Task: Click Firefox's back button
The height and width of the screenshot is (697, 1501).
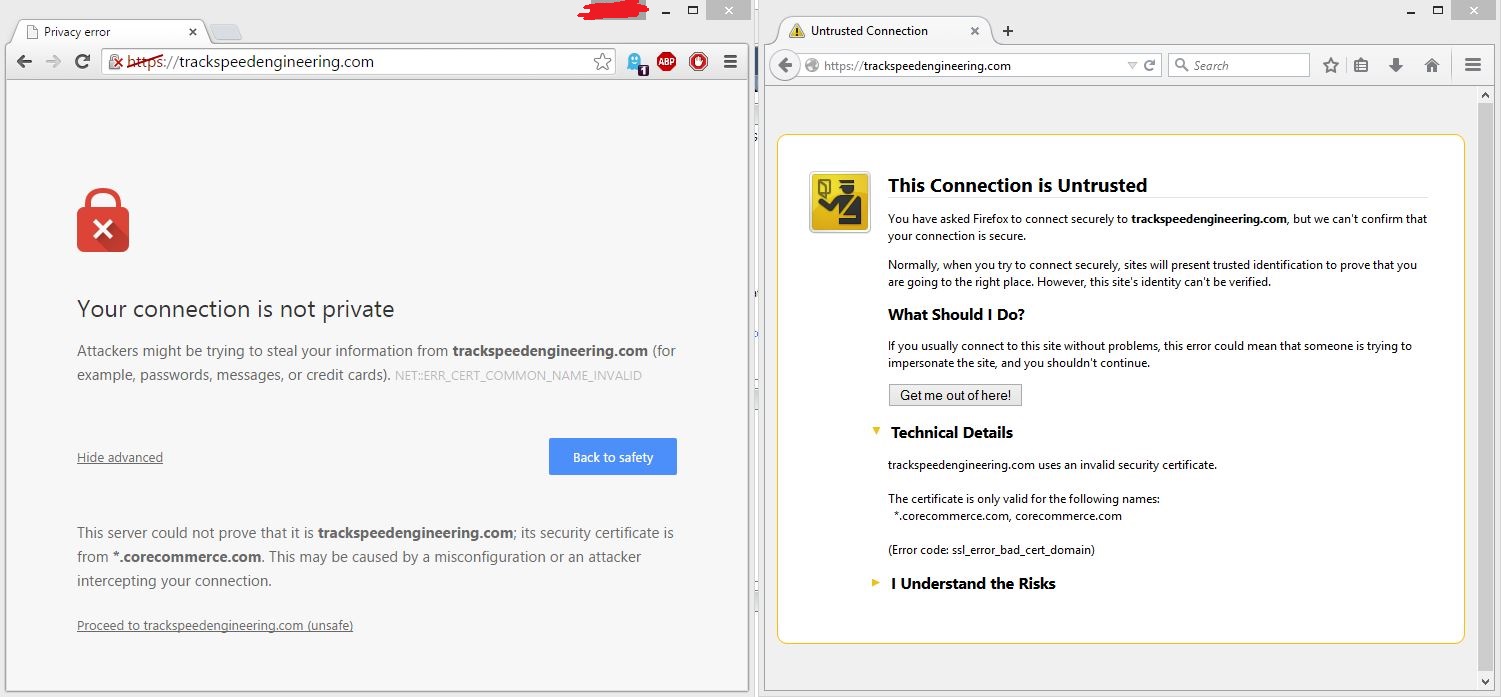Action: point(785,65)
